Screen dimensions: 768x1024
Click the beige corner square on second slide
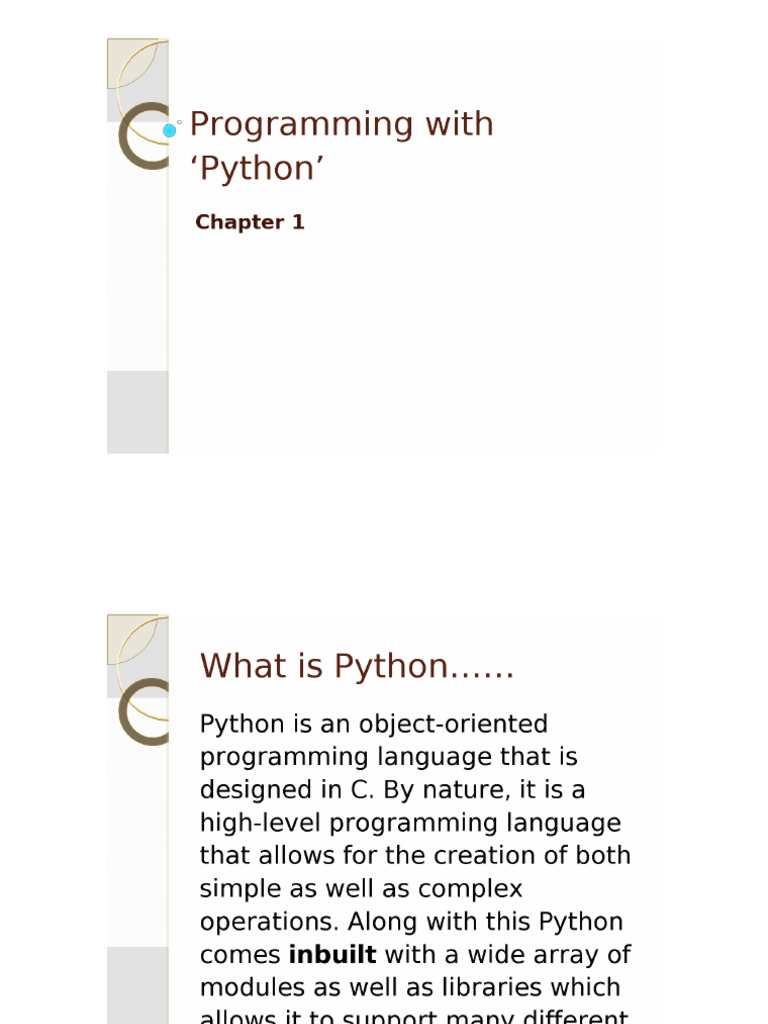coord(129,638)
